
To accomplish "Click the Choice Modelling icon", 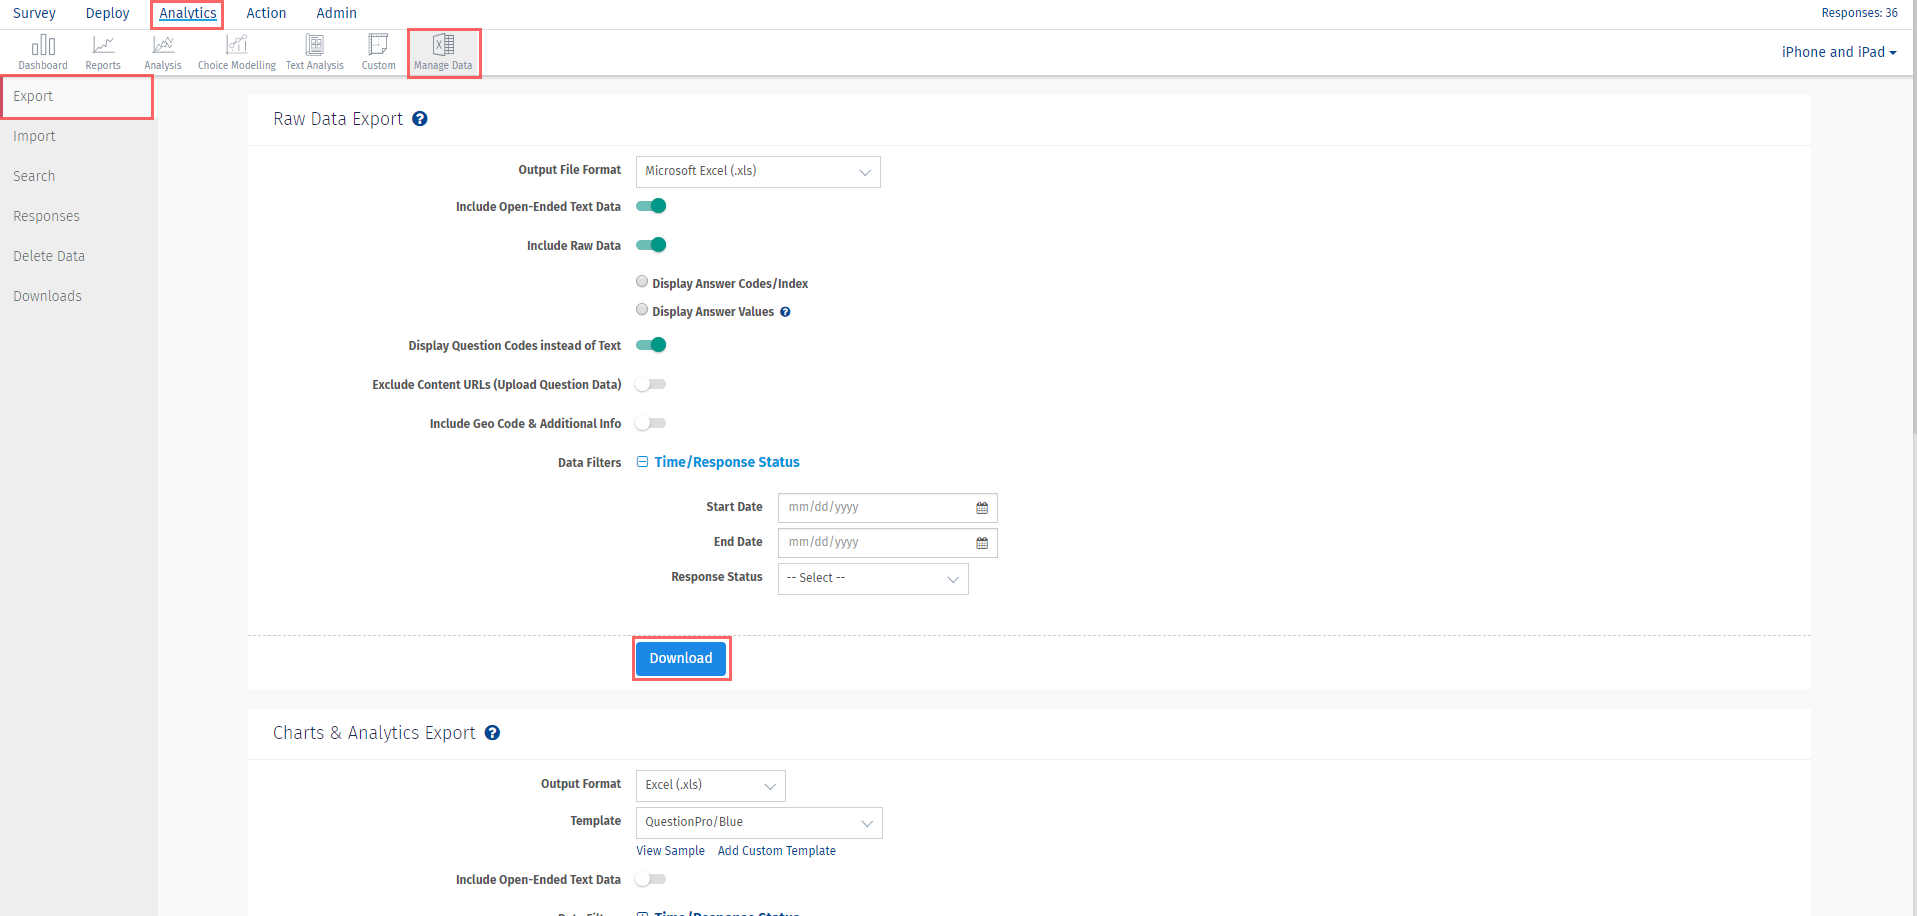I will (236, 51).
